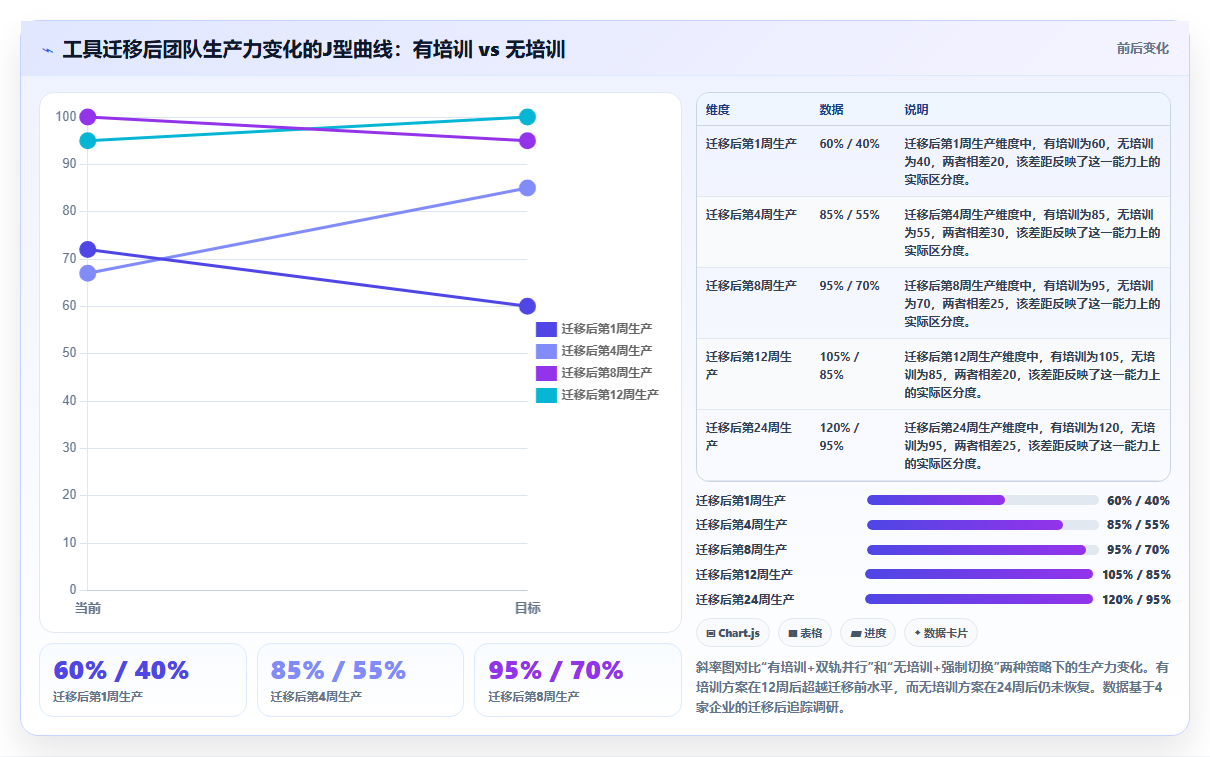This screenshot has height=757, width=1210.
Task: Click the 数据卡片 tag chip
Action: (x=941, y=633)
